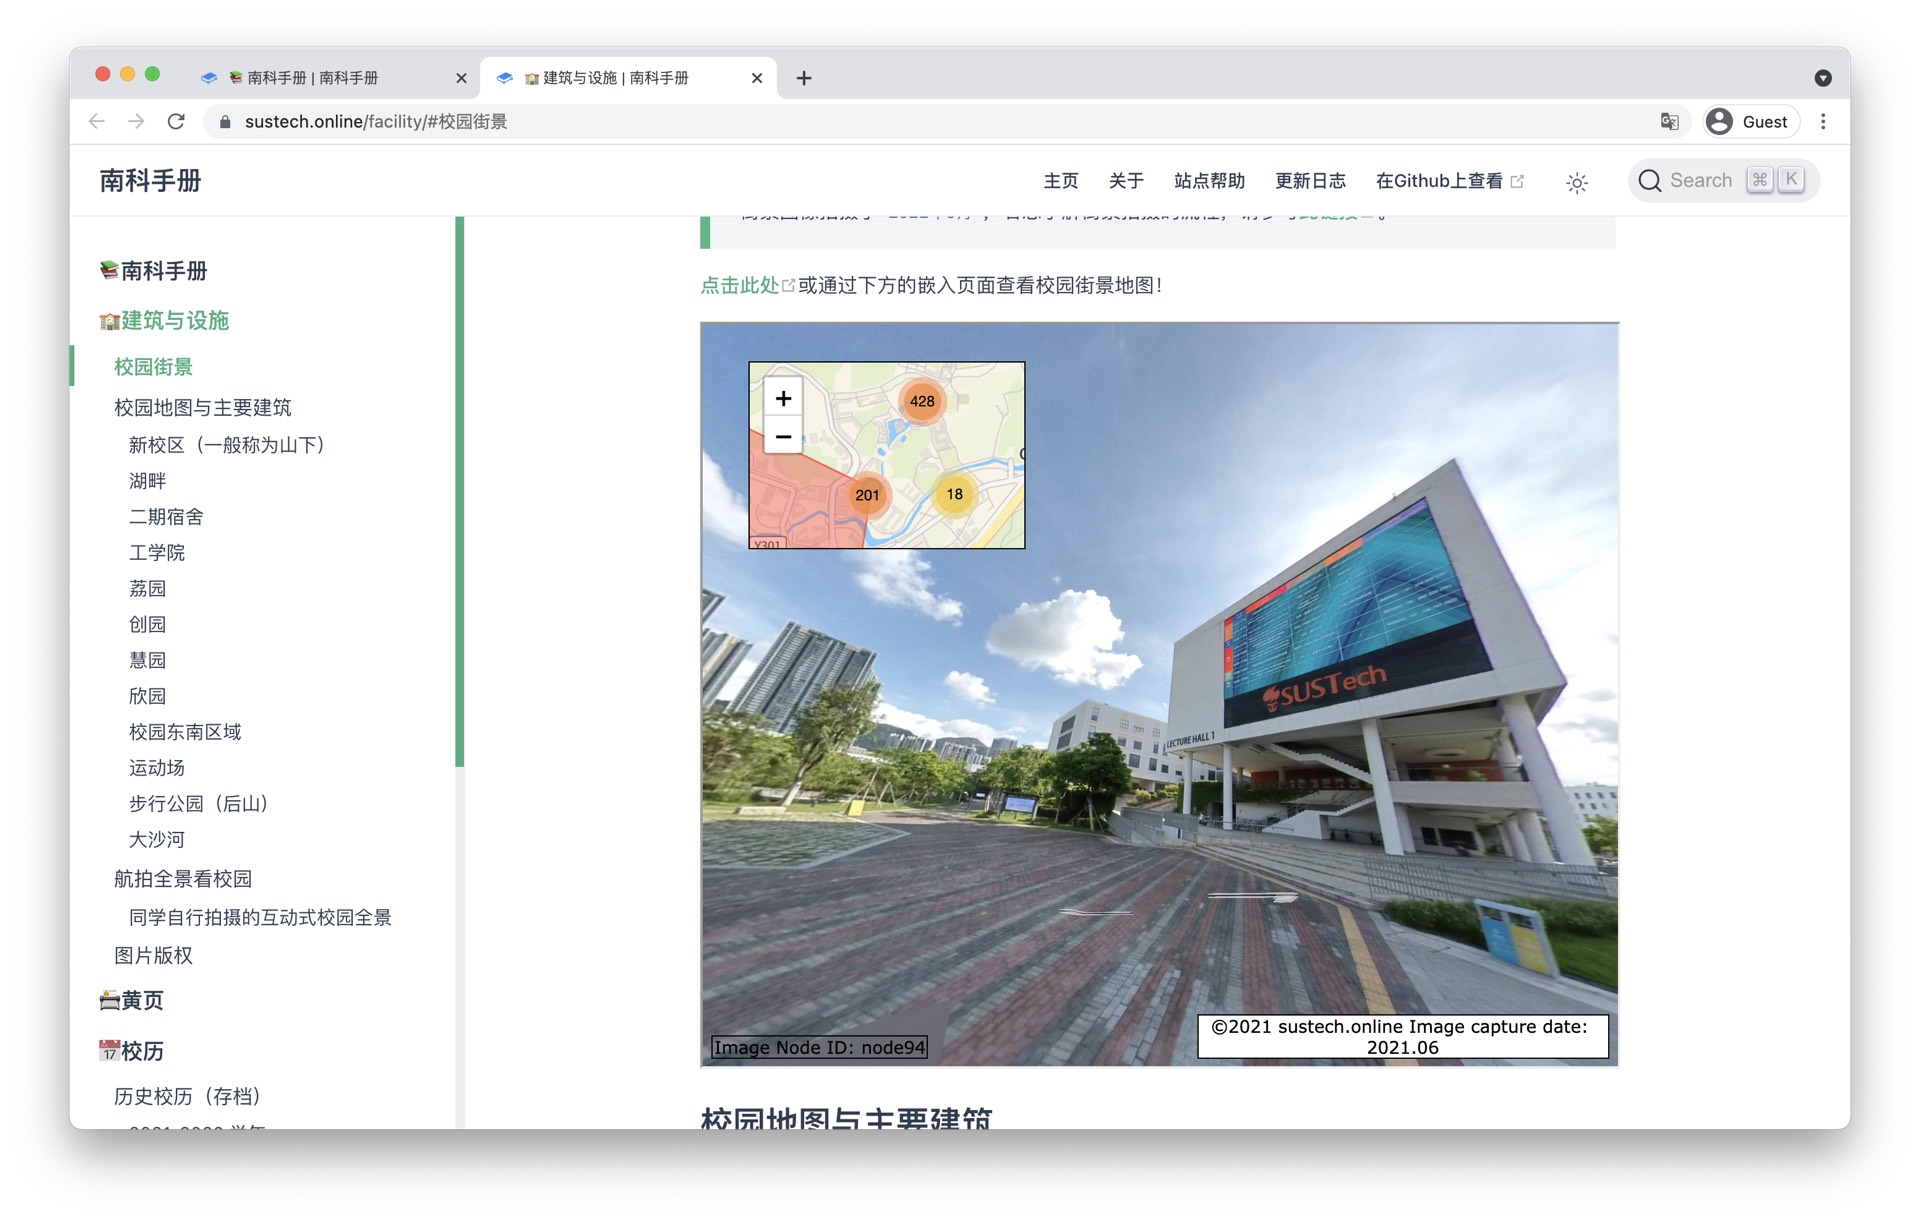This screenshot has width=1920, height=1221.
Task: Open the 更新日志 navigation item
Action: 1309,181
